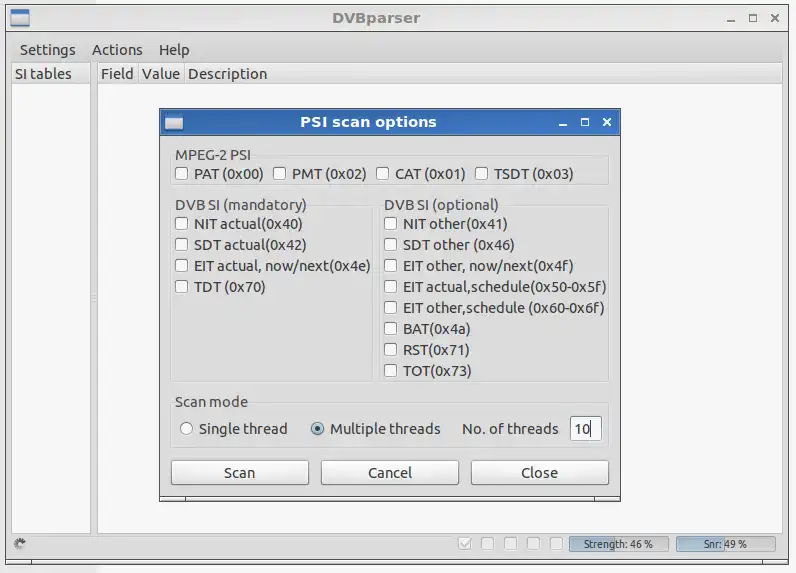Check EIT other, now/next(0x4f)
Screen dimensions: 796x573
pyautogui.click(x=390, y=265)
